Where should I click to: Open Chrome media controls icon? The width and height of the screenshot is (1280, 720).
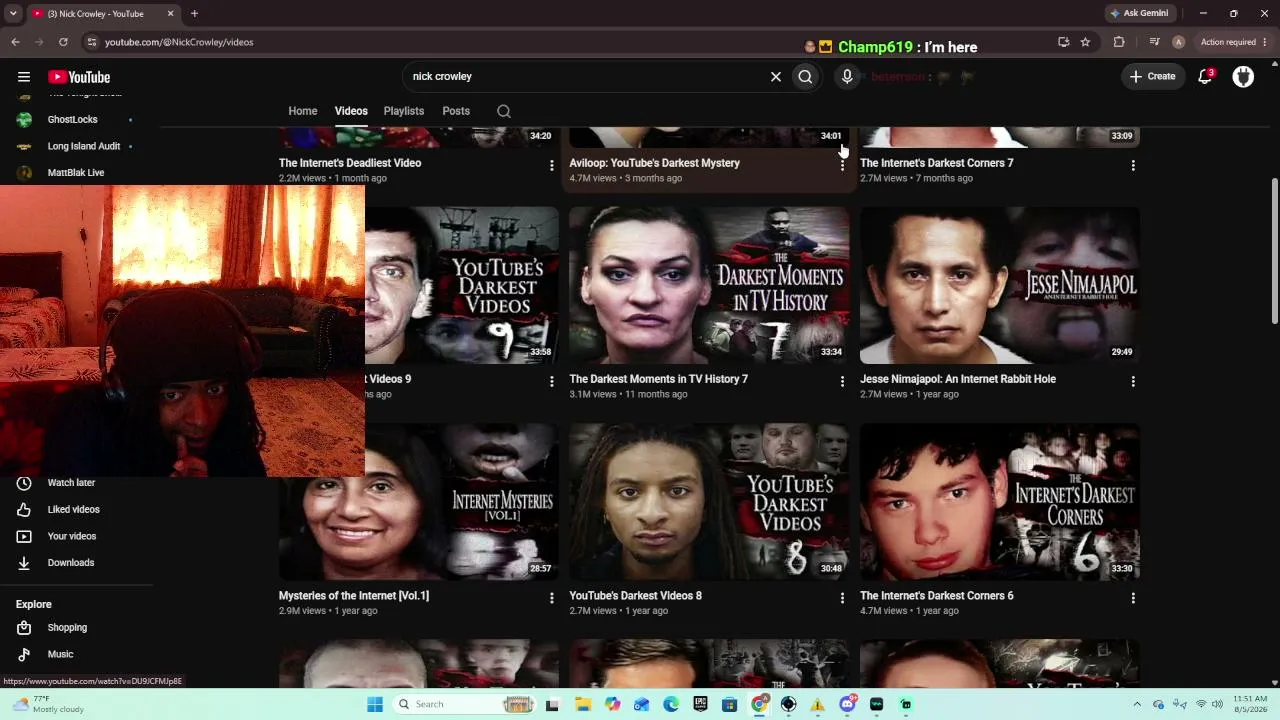point(1154,42)
